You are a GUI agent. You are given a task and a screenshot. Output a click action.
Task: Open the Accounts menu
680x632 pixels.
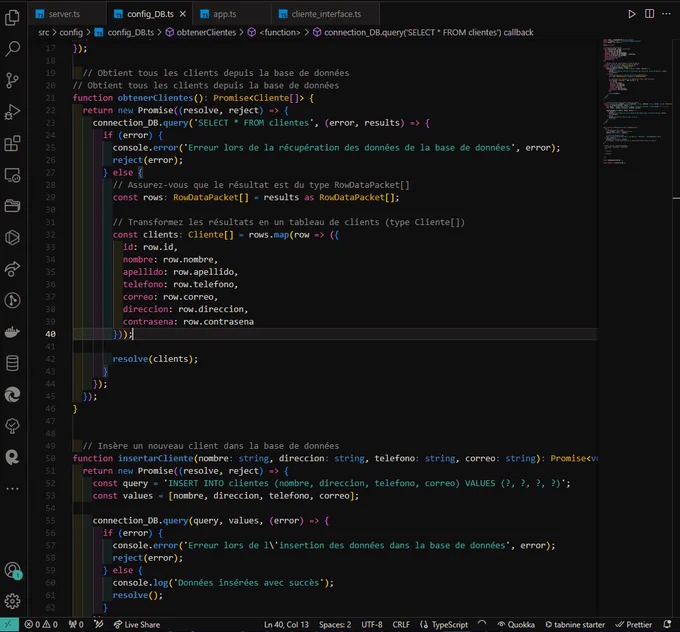[x=12, y=570]
